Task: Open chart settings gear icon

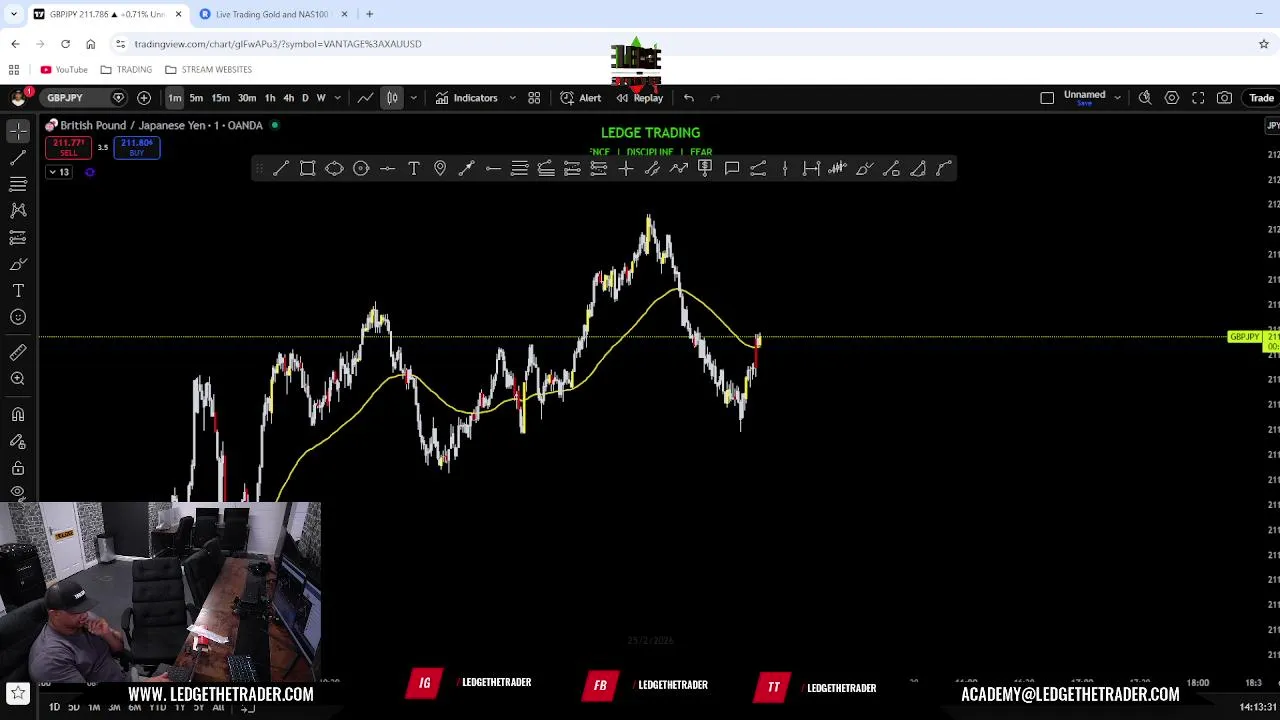Action: coord(1172,98)
